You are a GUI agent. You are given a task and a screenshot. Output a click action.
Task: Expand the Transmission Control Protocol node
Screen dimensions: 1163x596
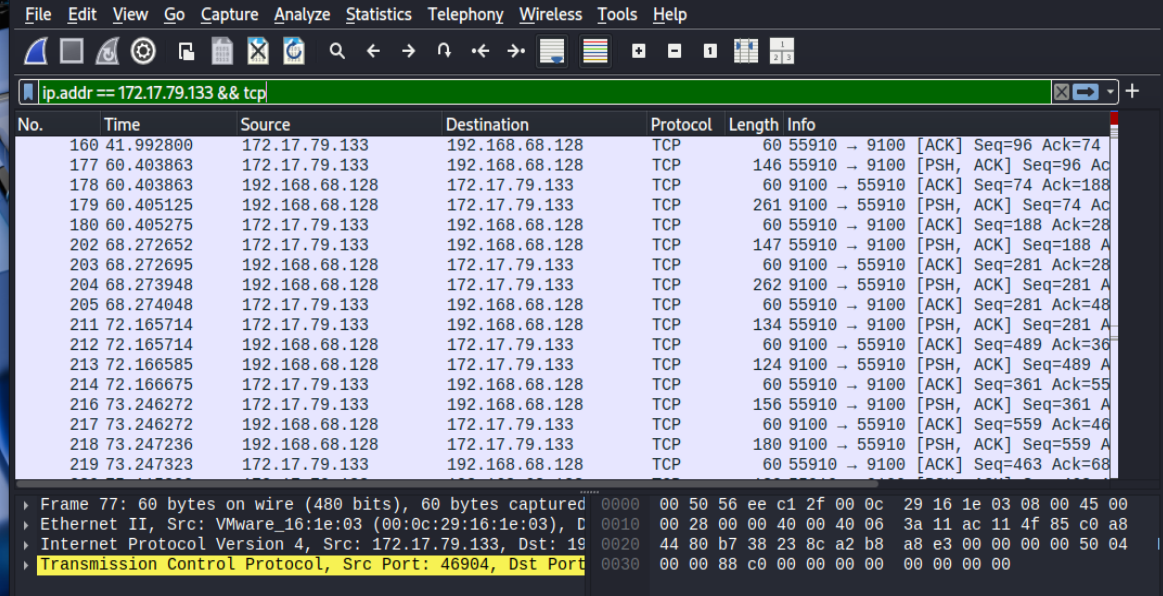[26, 565]
